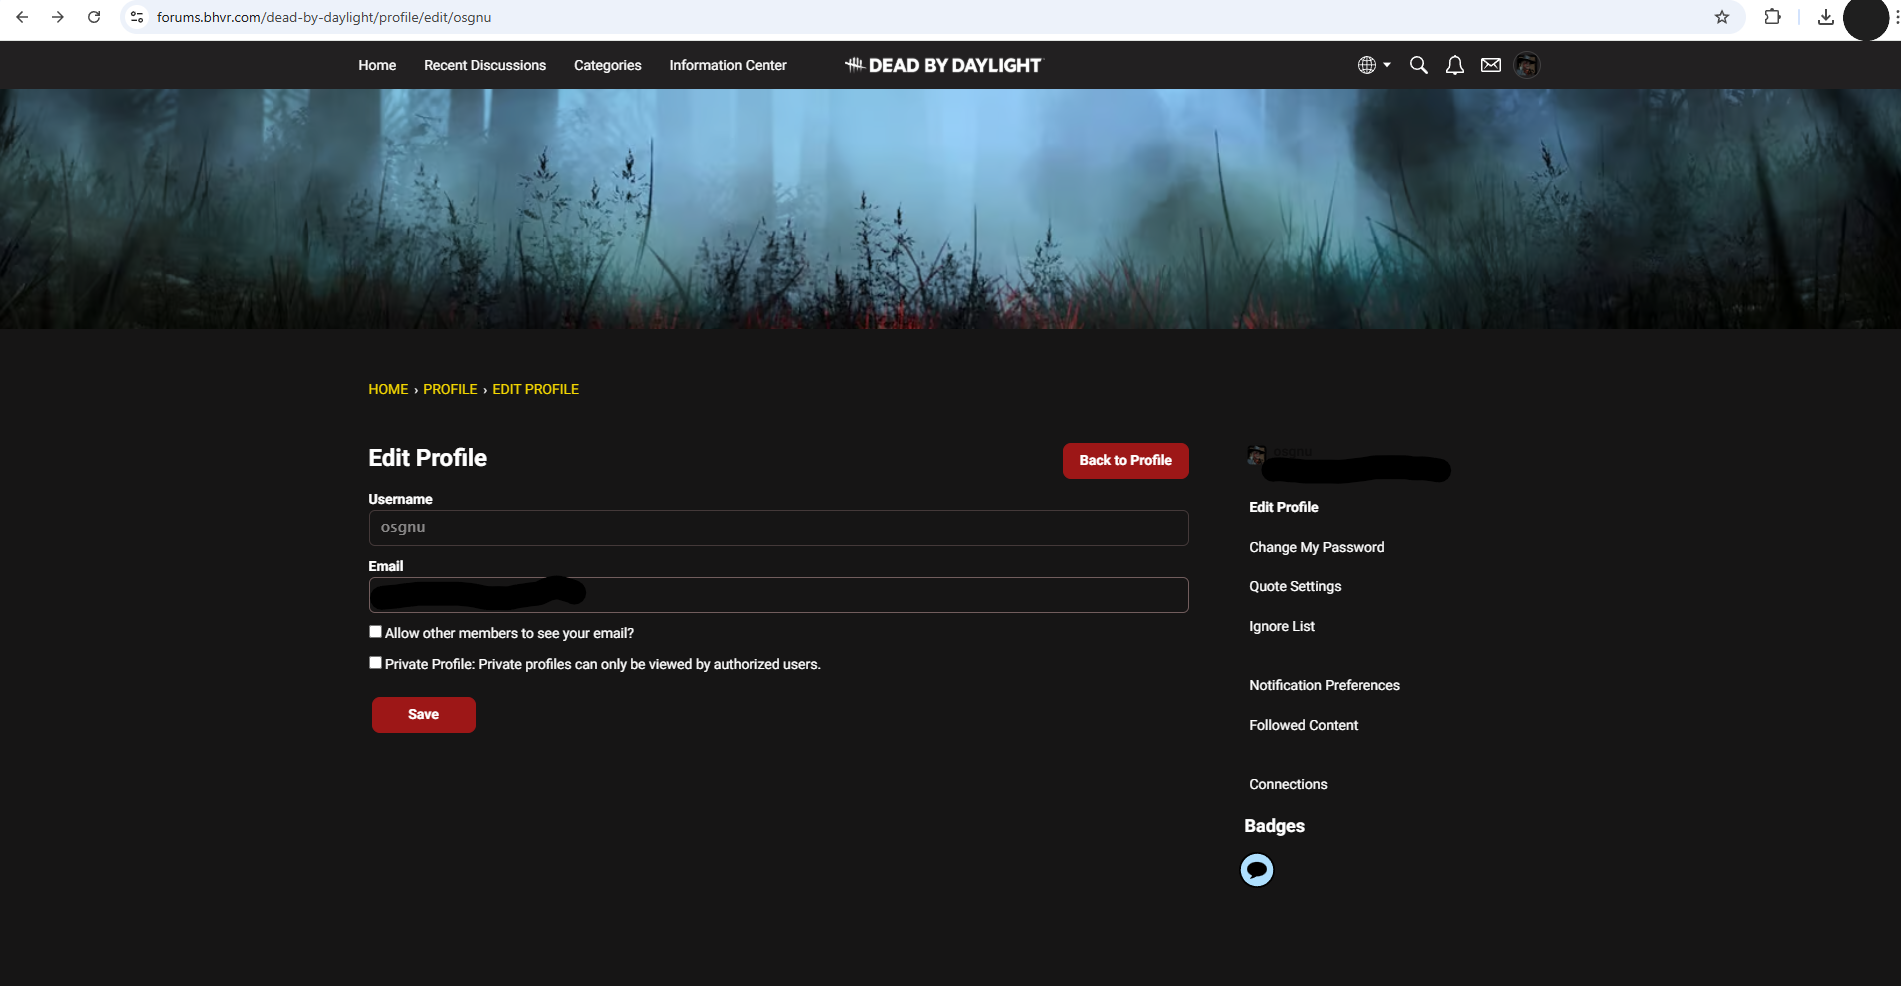Save the profile changes

(x=424, y=715)
